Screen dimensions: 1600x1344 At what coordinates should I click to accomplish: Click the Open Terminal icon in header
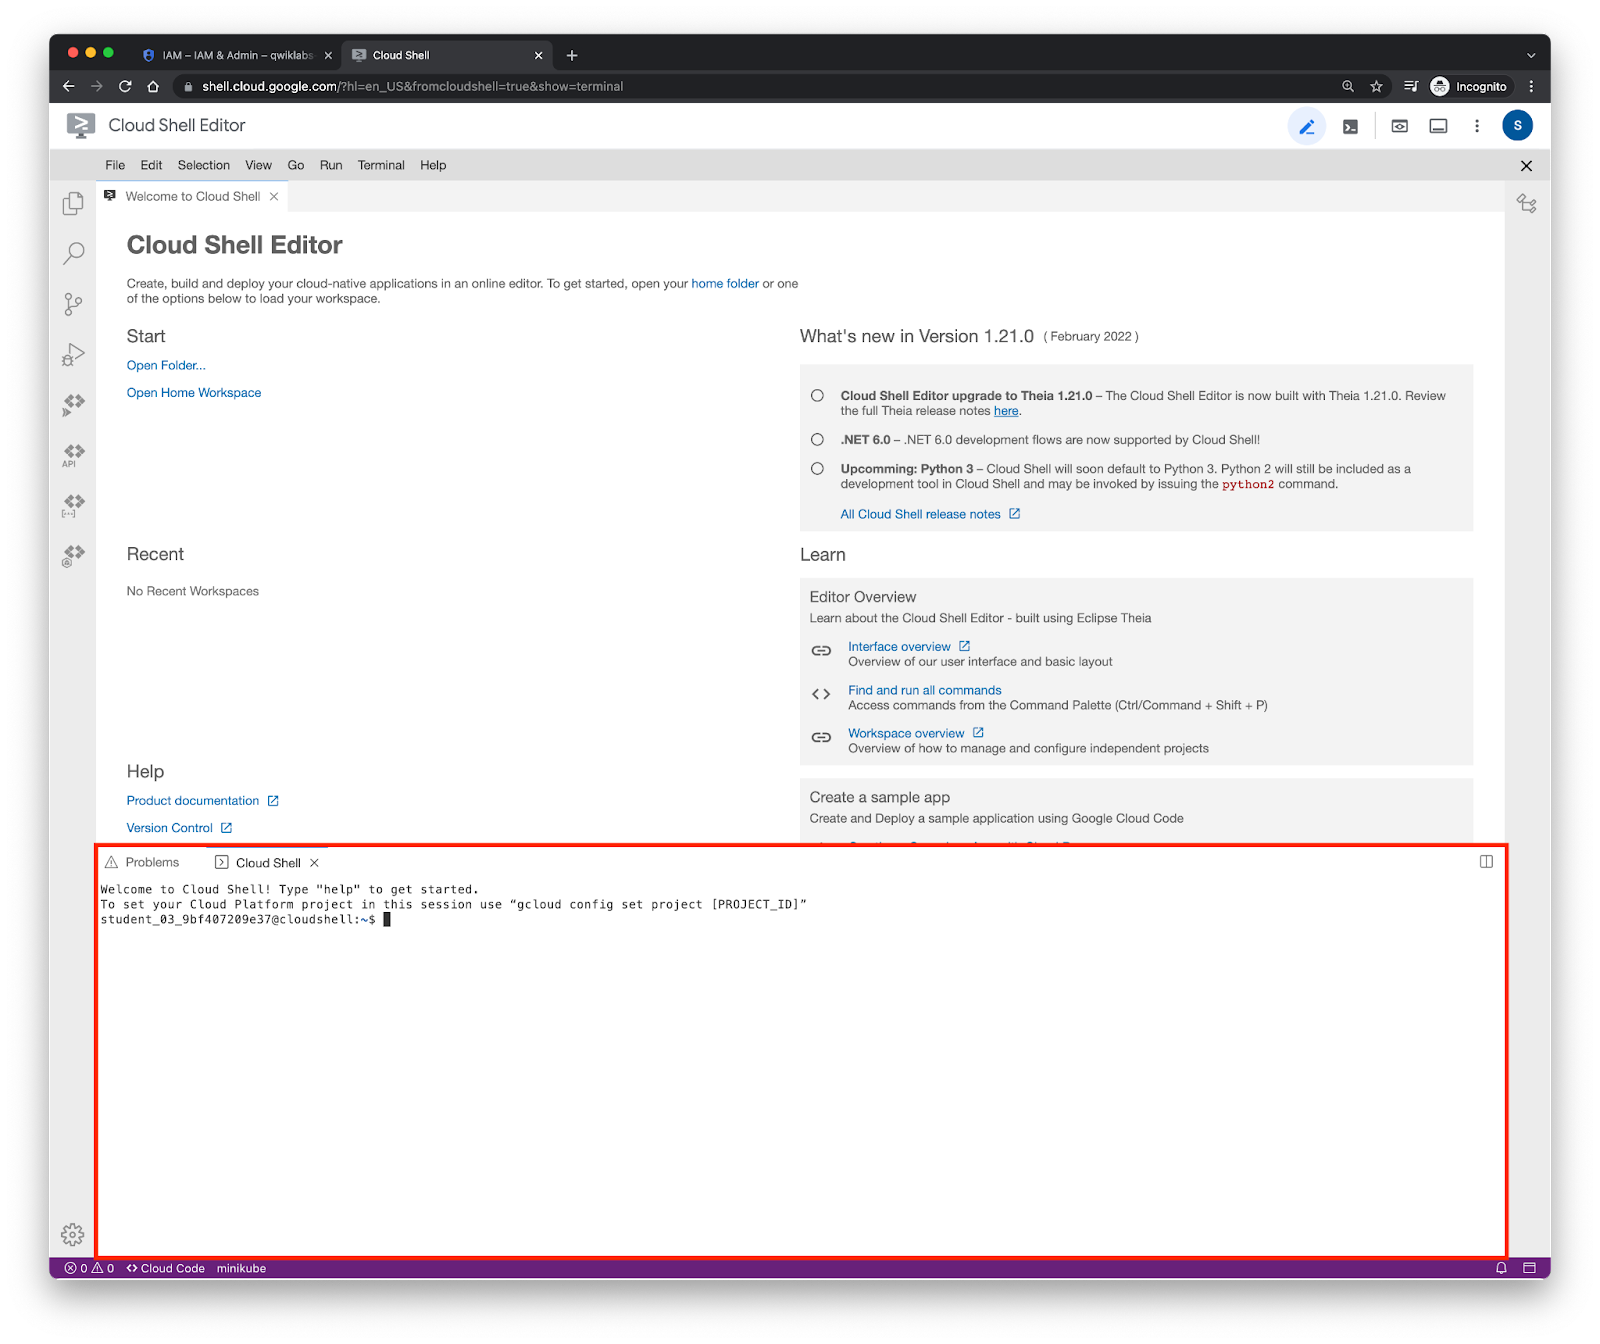pyautogui.click(x=1350, y=126)
